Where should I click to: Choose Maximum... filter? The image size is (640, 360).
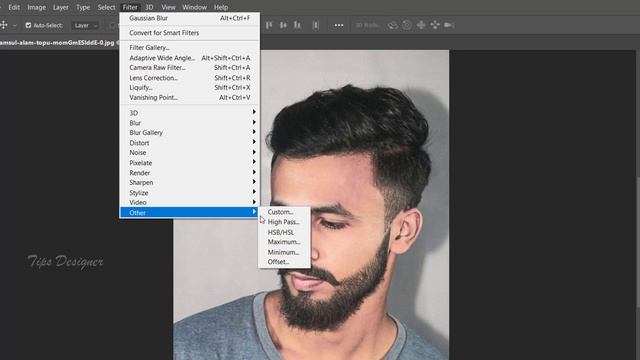pos(284,242)
